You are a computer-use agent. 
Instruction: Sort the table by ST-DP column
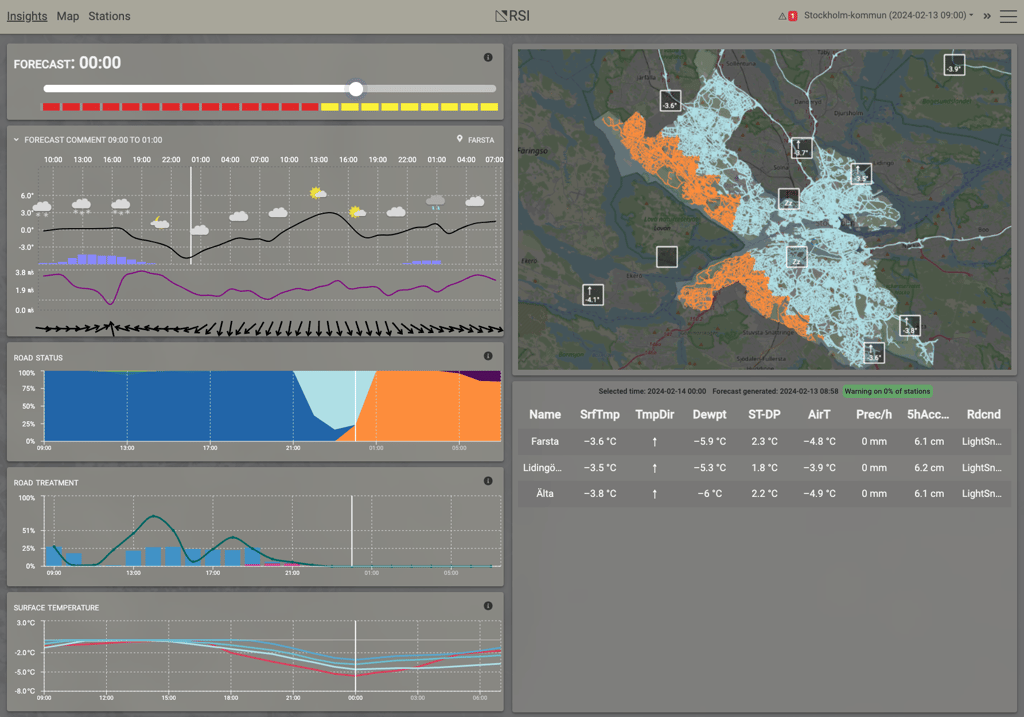pos(764,415)
